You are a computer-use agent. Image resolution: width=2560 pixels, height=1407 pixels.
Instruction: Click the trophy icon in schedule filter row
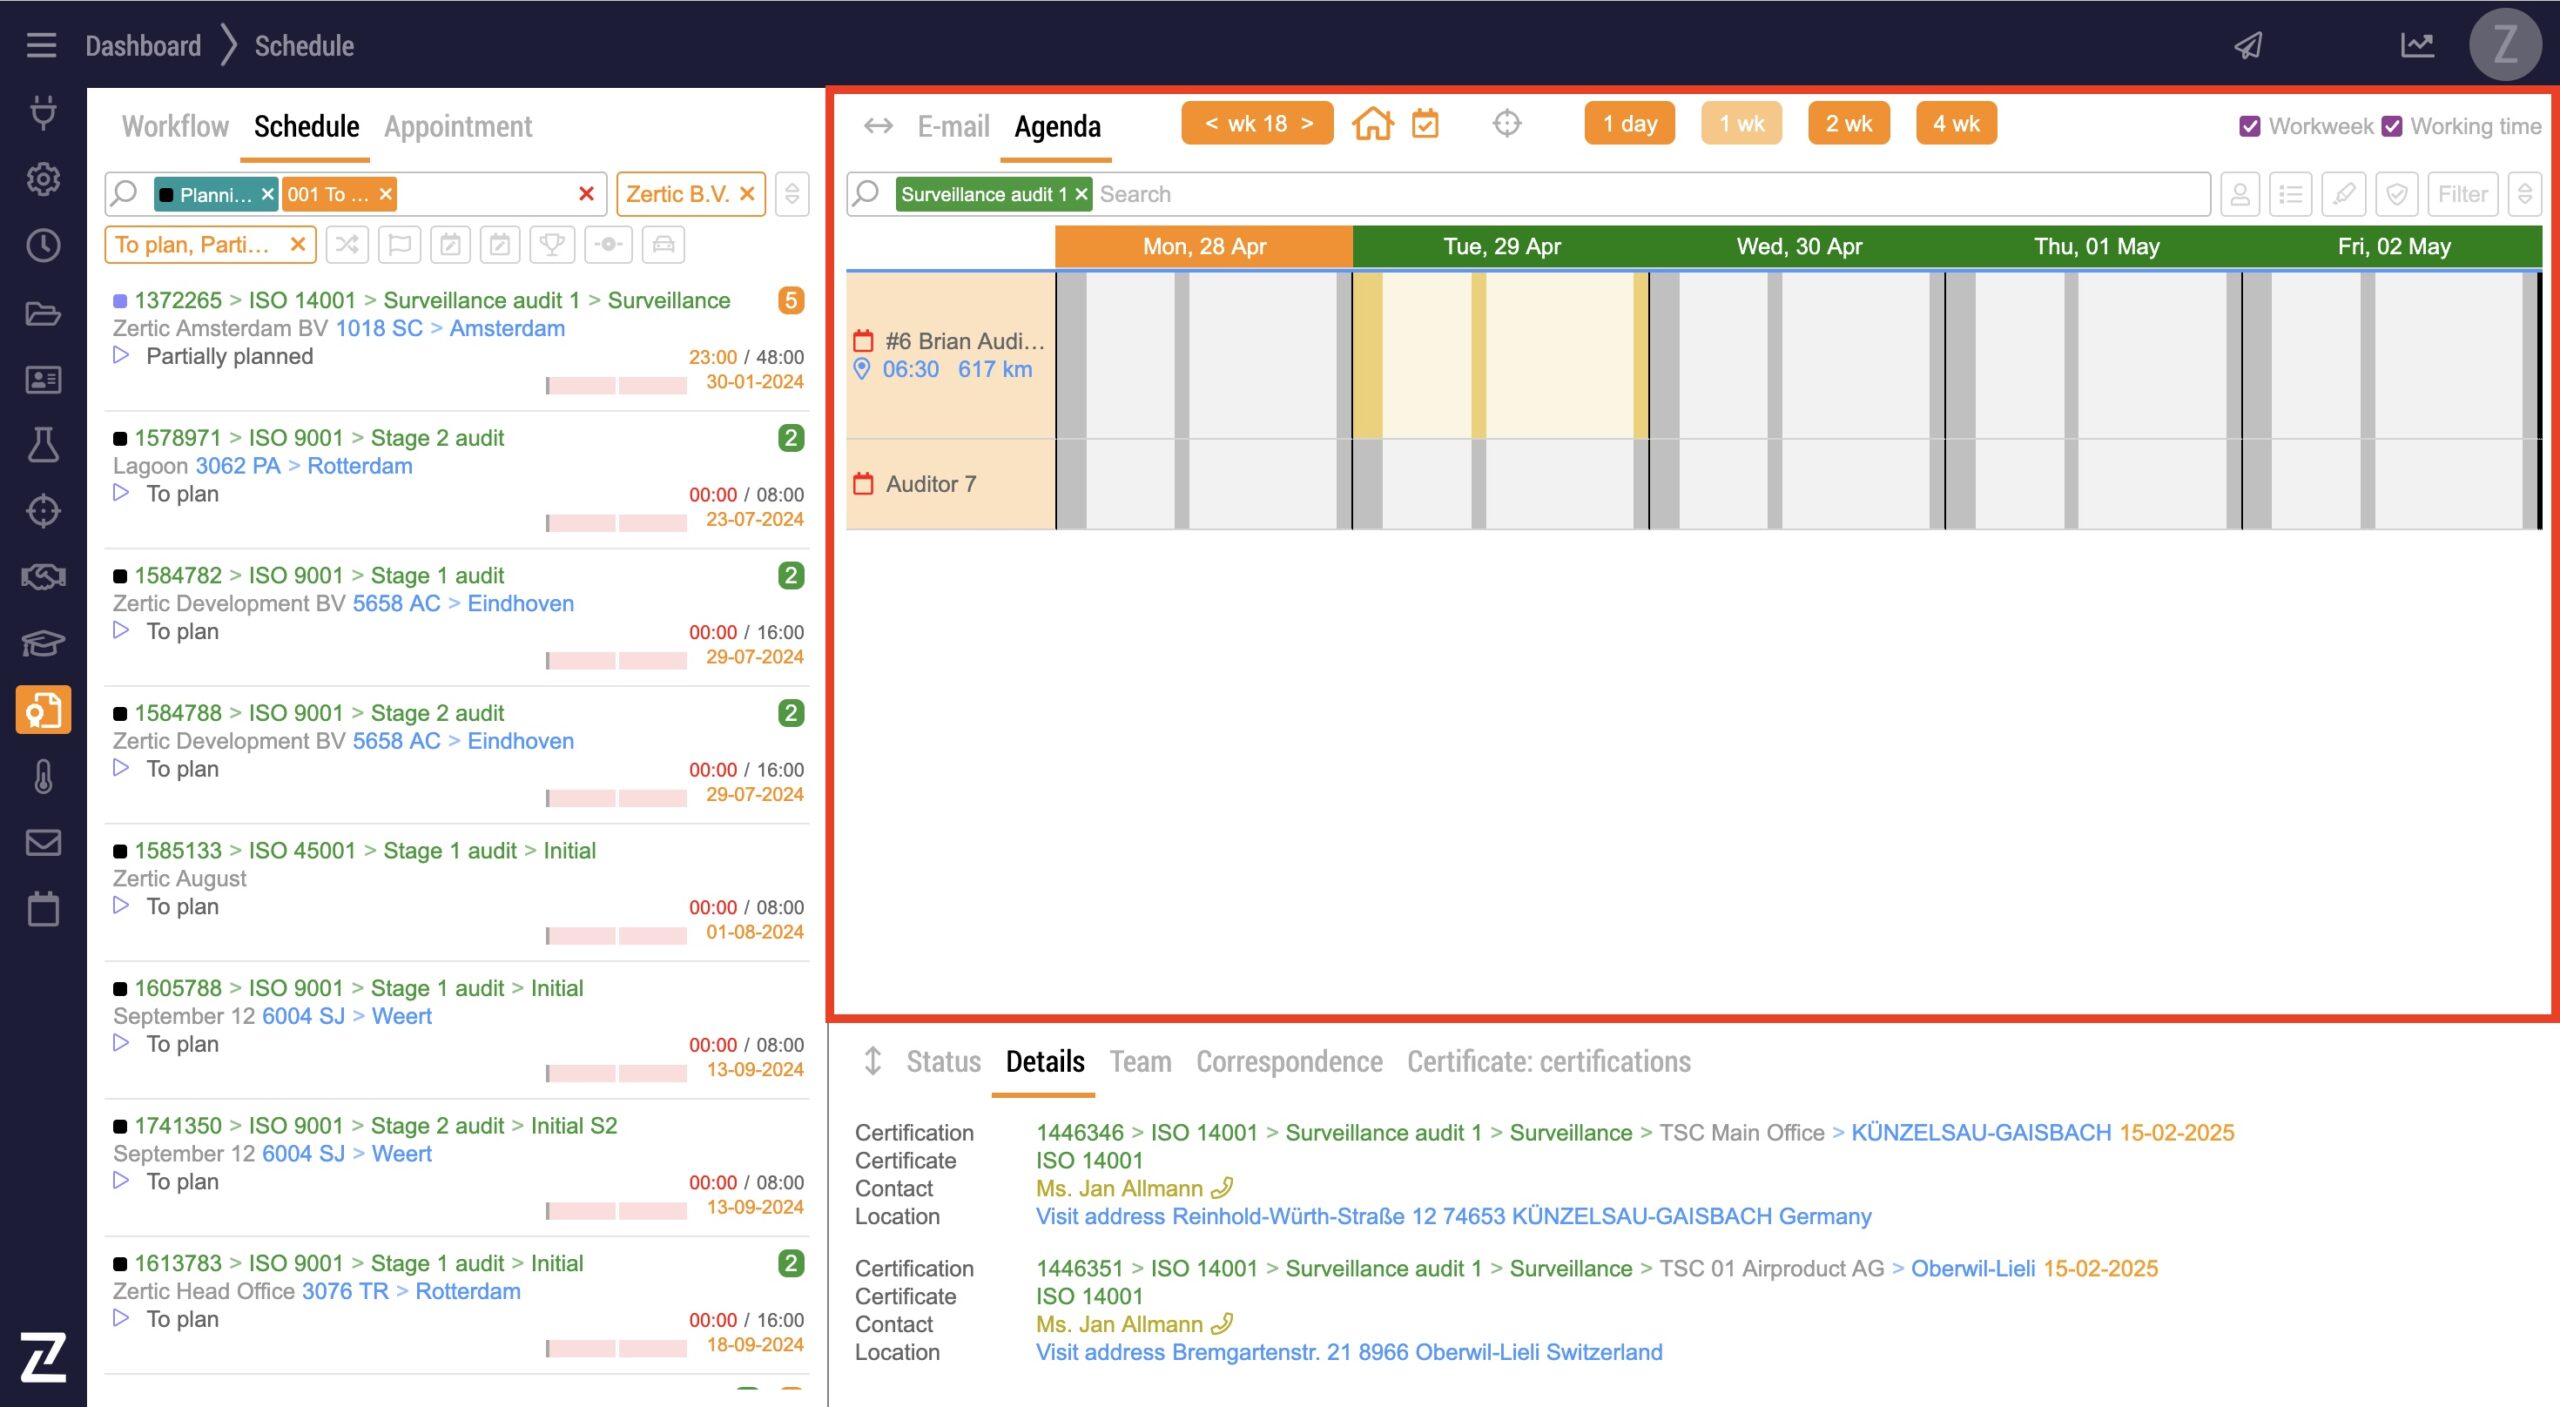coord(551,245)
